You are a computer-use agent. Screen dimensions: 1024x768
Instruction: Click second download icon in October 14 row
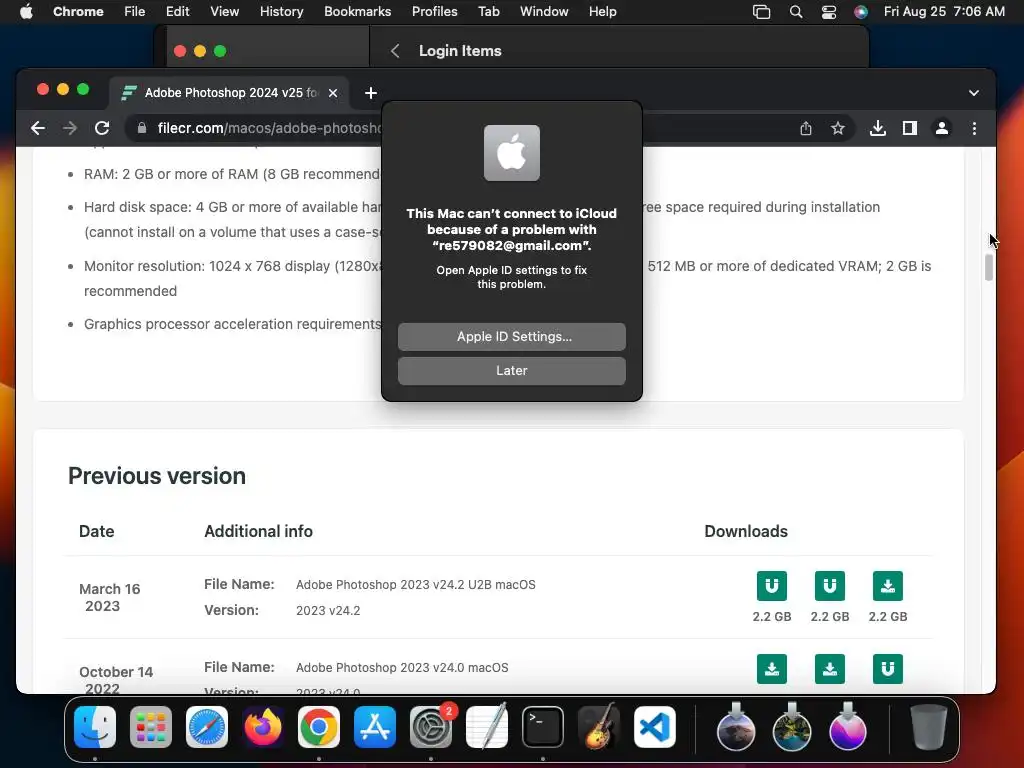829,669
